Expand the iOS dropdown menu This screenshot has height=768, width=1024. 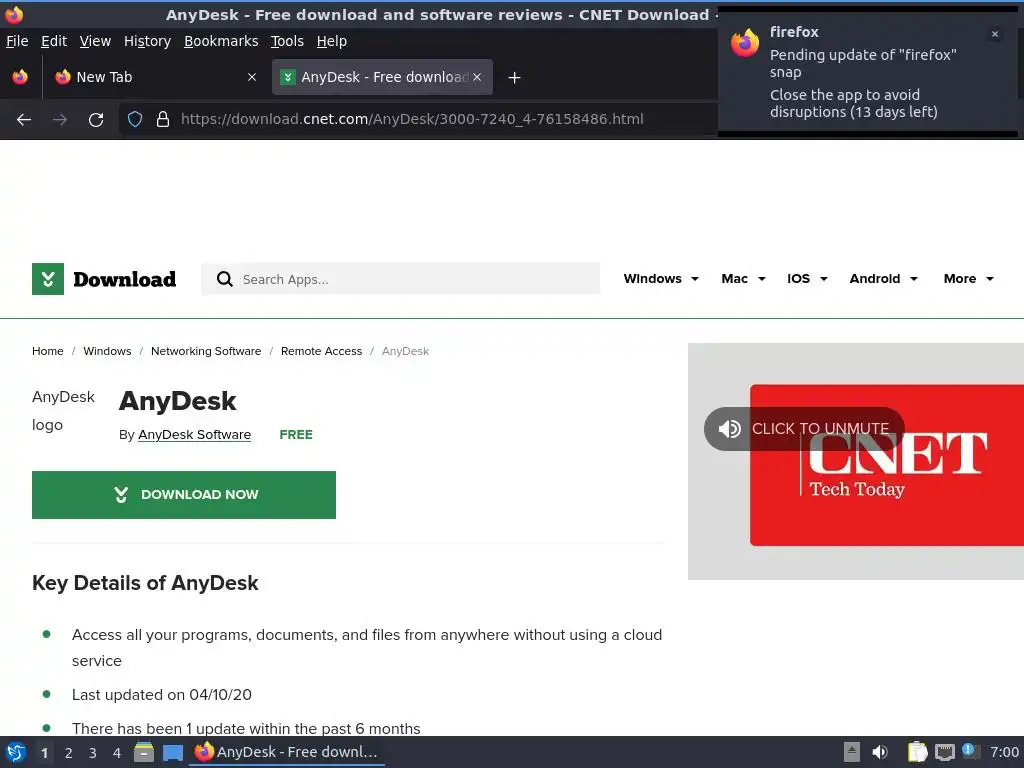tap(807, 279)
